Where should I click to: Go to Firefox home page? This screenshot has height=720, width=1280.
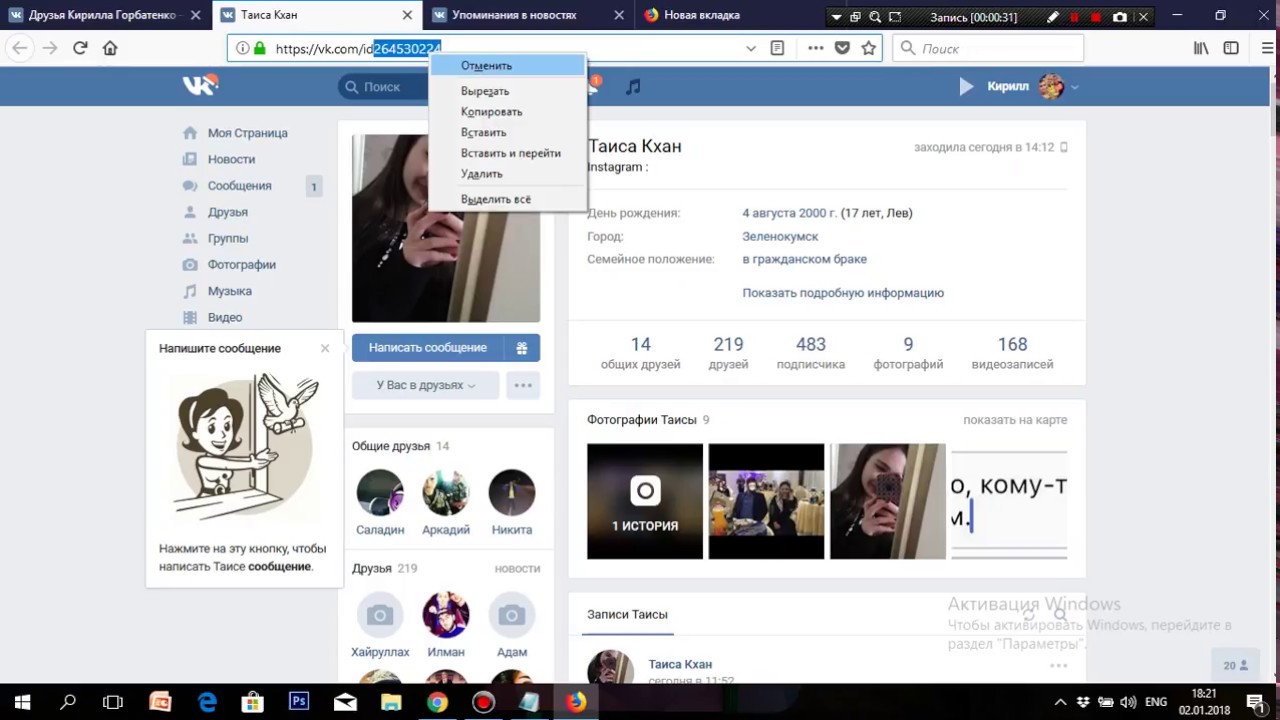110,48
